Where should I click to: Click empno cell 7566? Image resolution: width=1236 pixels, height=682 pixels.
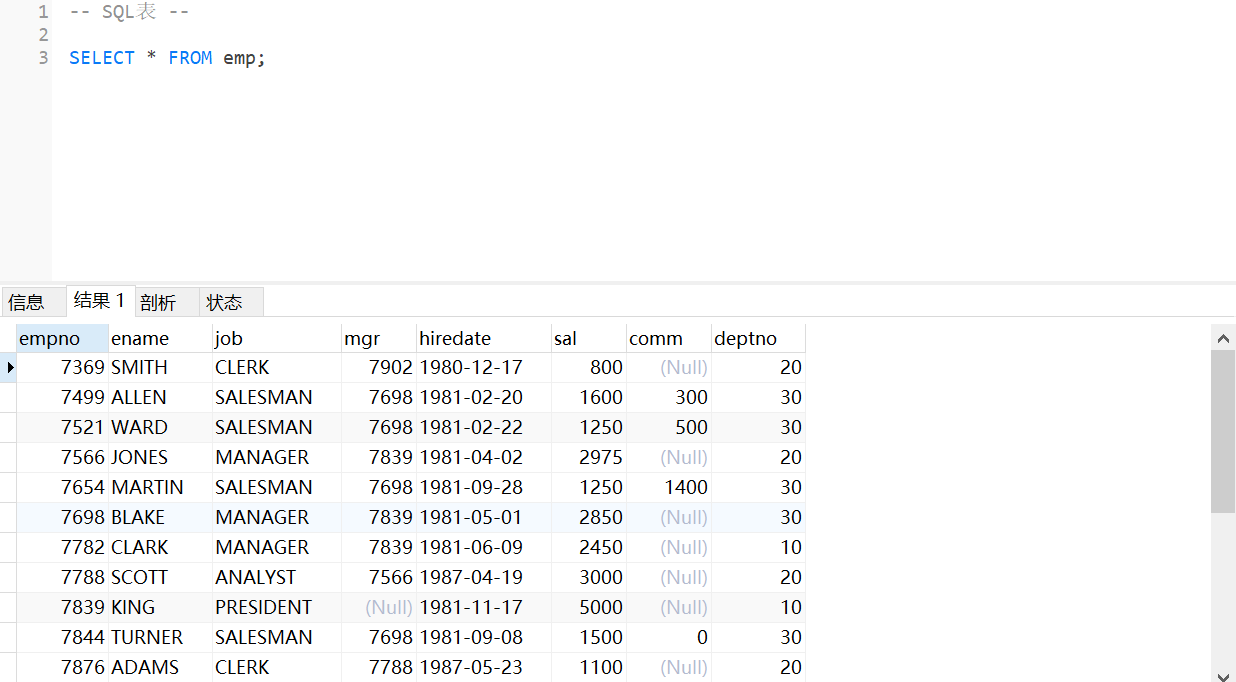pyautogui.click(x=62, y=457)
